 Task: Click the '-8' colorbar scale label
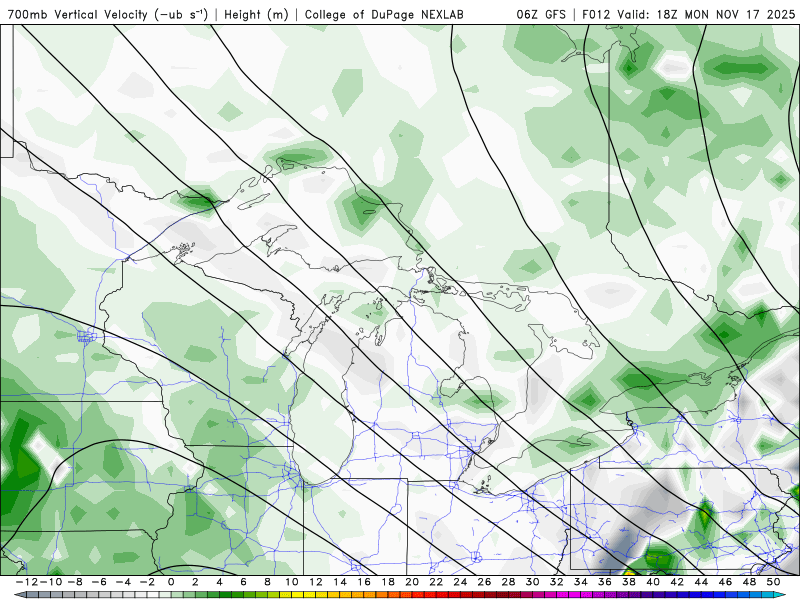tap(74, 582)
